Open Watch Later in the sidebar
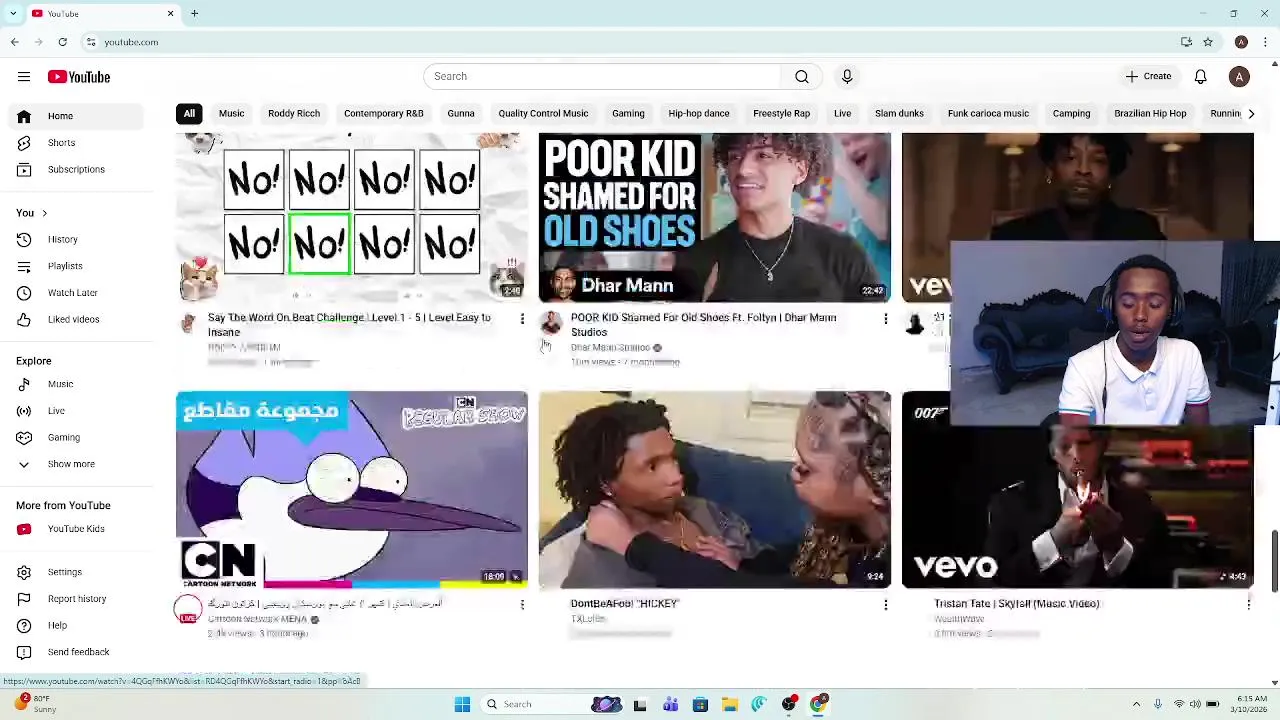The image size is (1280, 720). coord(78,293)
